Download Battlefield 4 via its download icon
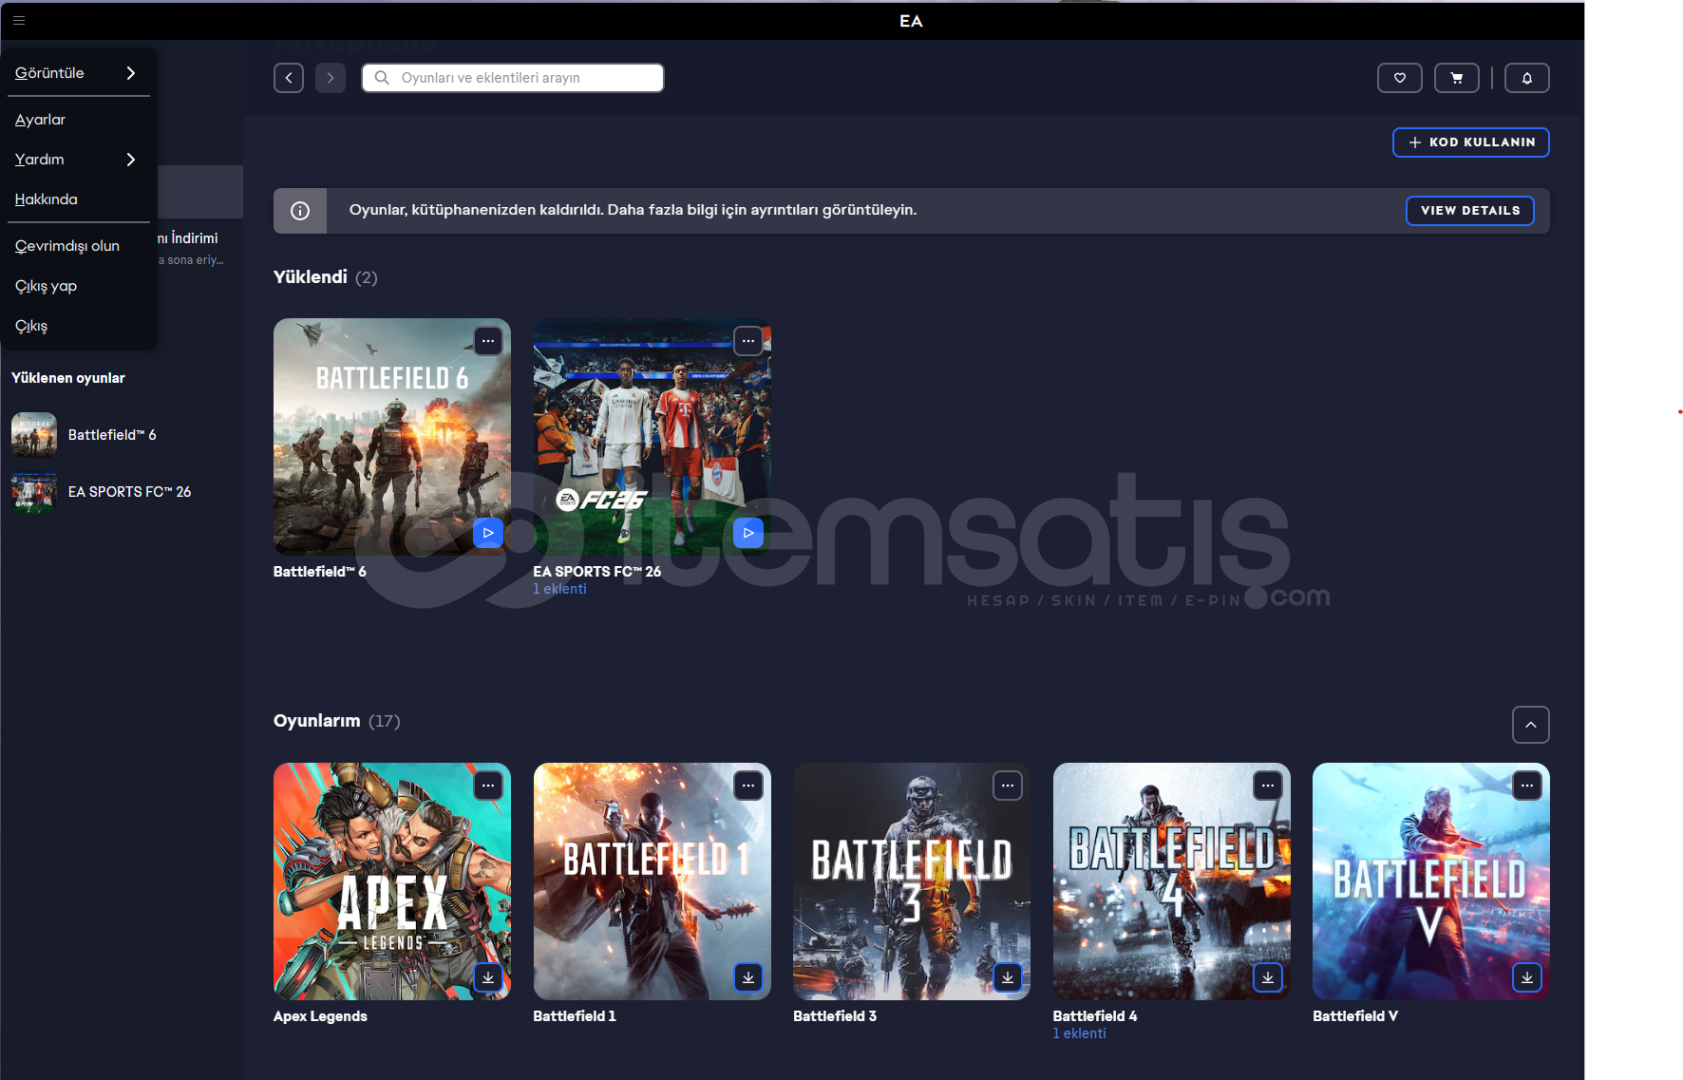Screen dimensions: 1683x1080 1268,977
